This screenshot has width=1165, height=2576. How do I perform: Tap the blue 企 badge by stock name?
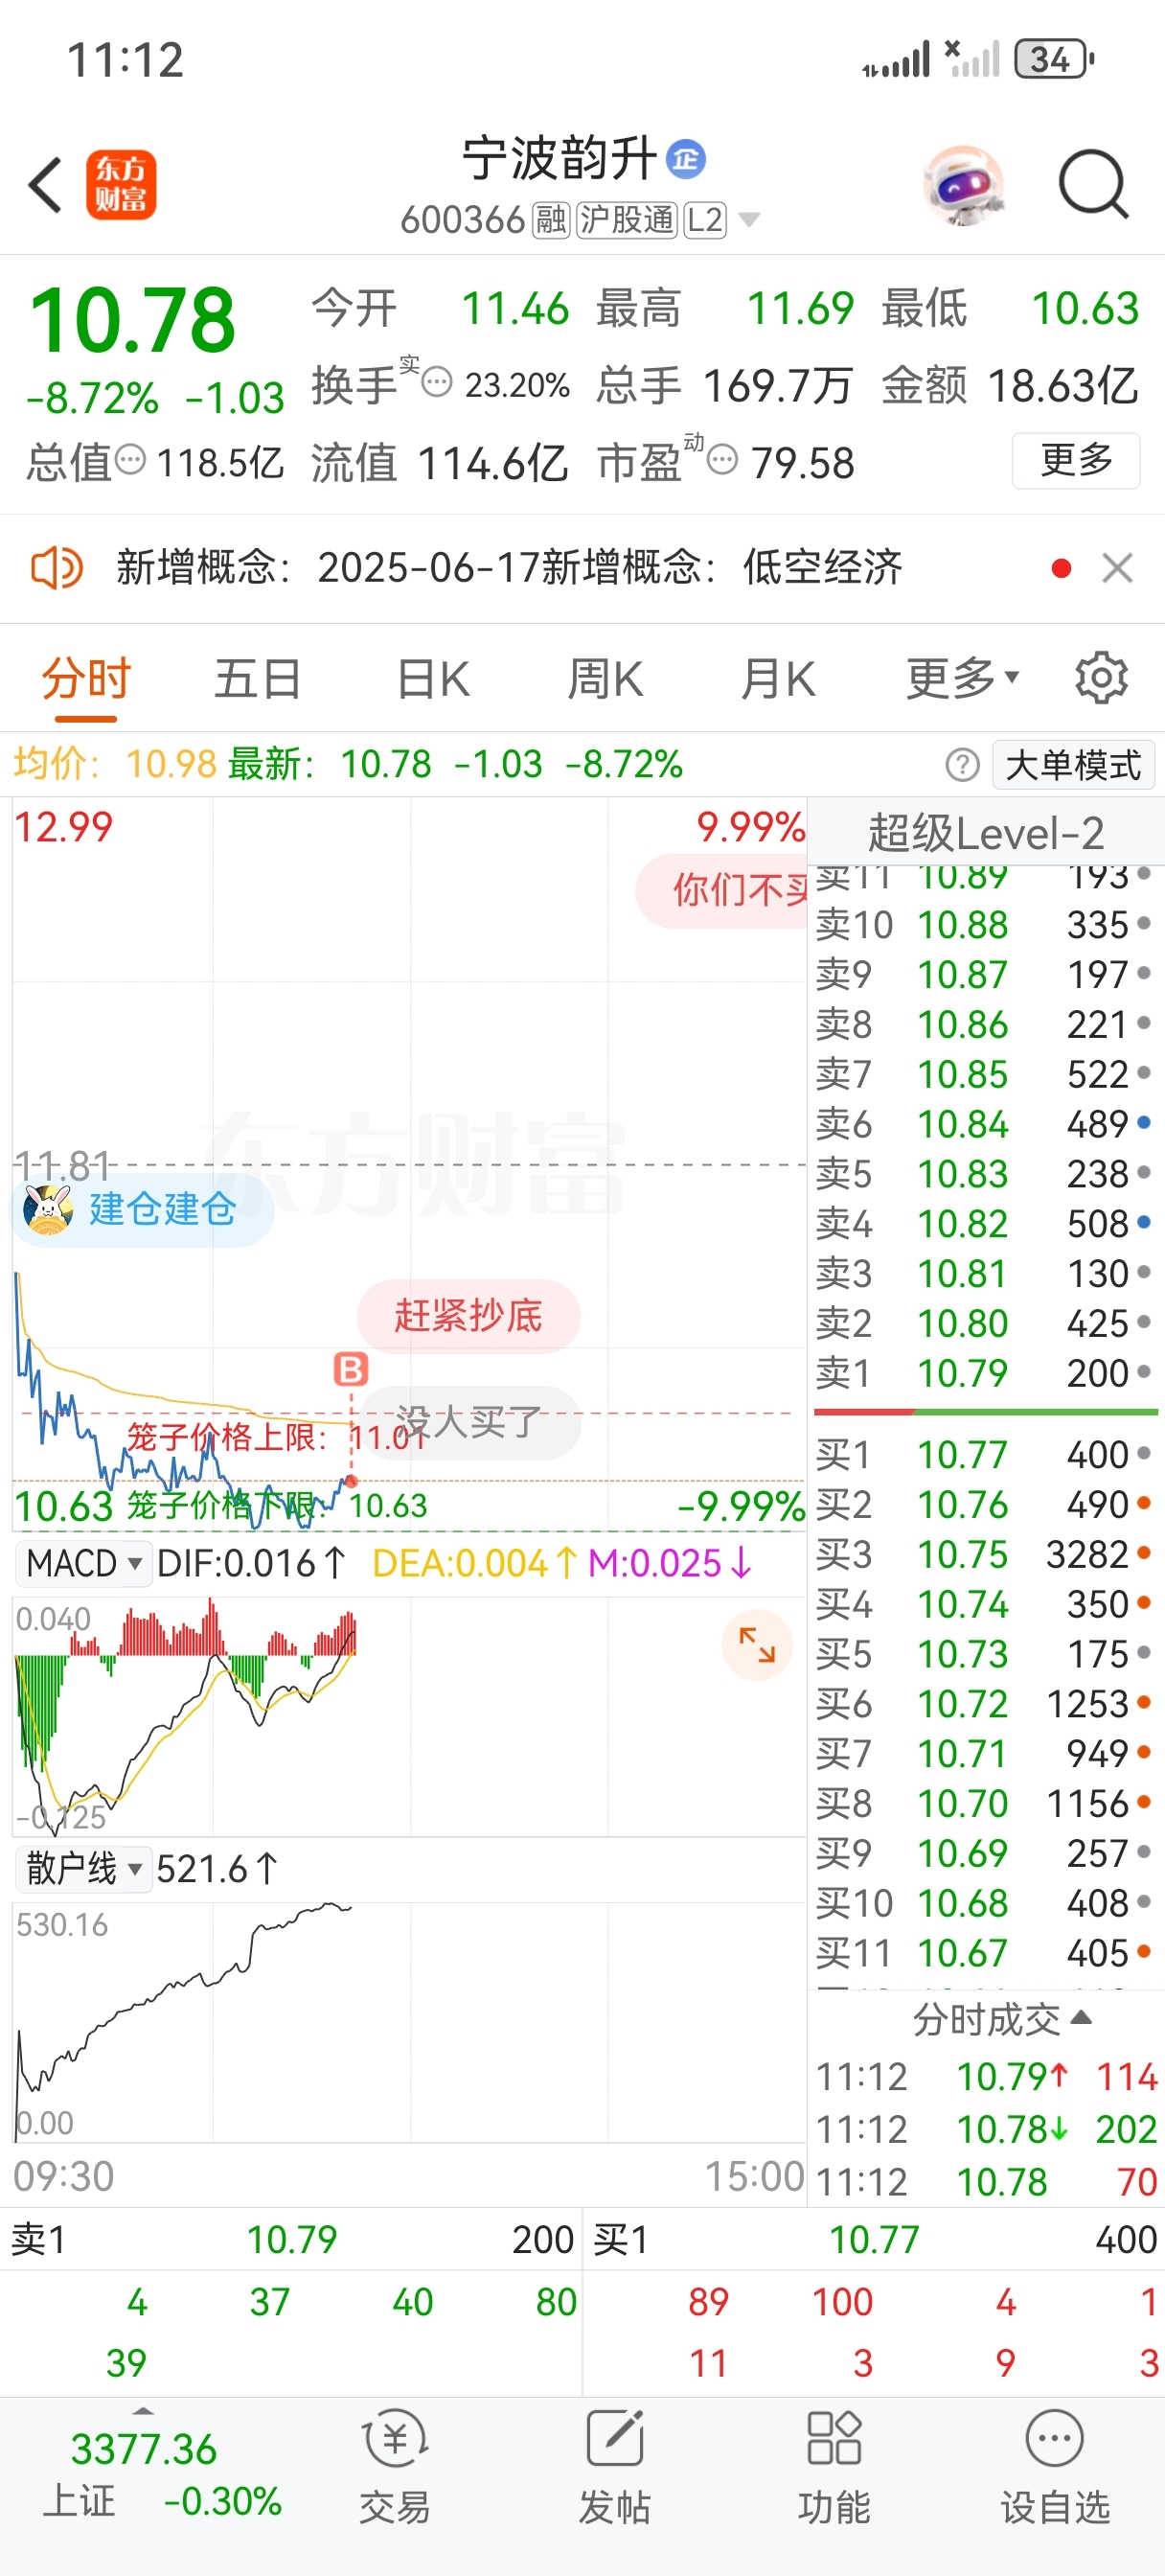coord(686,159)
